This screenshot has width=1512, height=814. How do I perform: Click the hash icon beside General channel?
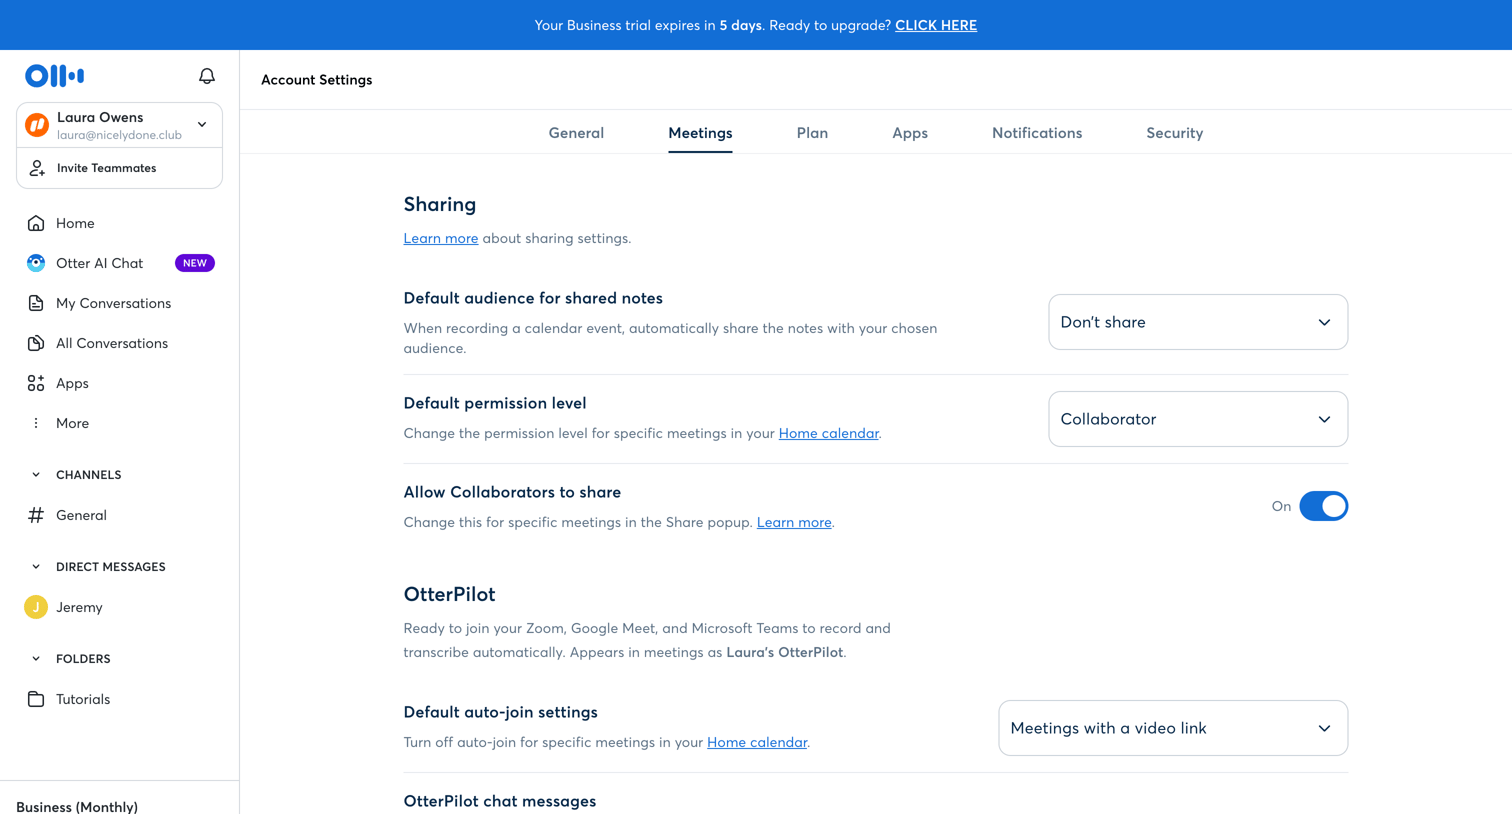coord(36,515)
